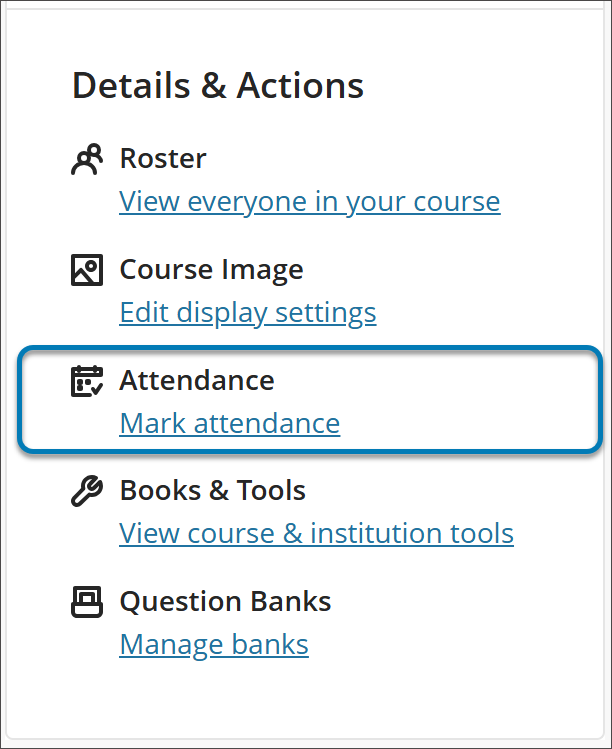Select the Mark attendance link
Viewport: 612px width, 749px height.
(x=229, y=424)
